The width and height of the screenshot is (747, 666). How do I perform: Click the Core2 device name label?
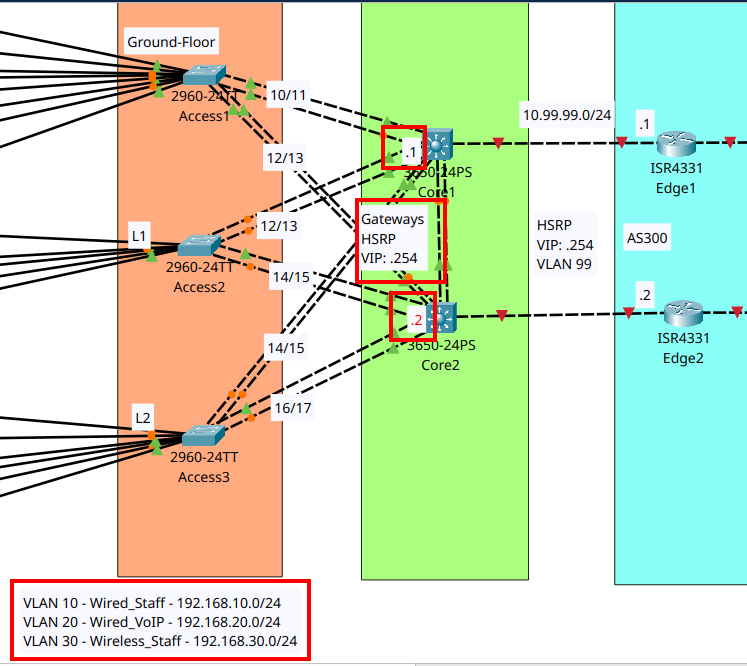(x=440, y=365)
